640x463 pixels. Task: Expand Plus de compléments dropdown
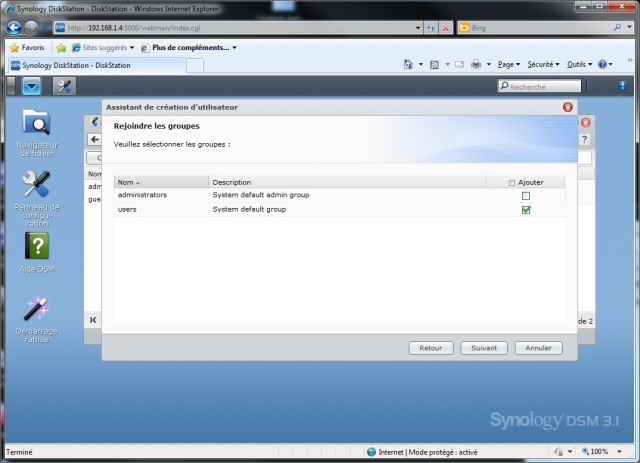pos(234,48)
